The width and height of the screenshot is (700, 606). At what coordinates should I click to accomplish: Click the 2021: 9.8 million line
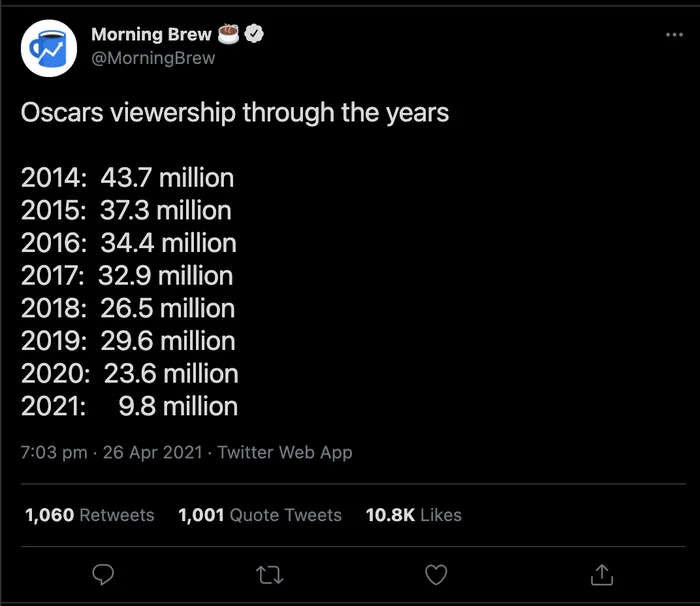[129, 406]
